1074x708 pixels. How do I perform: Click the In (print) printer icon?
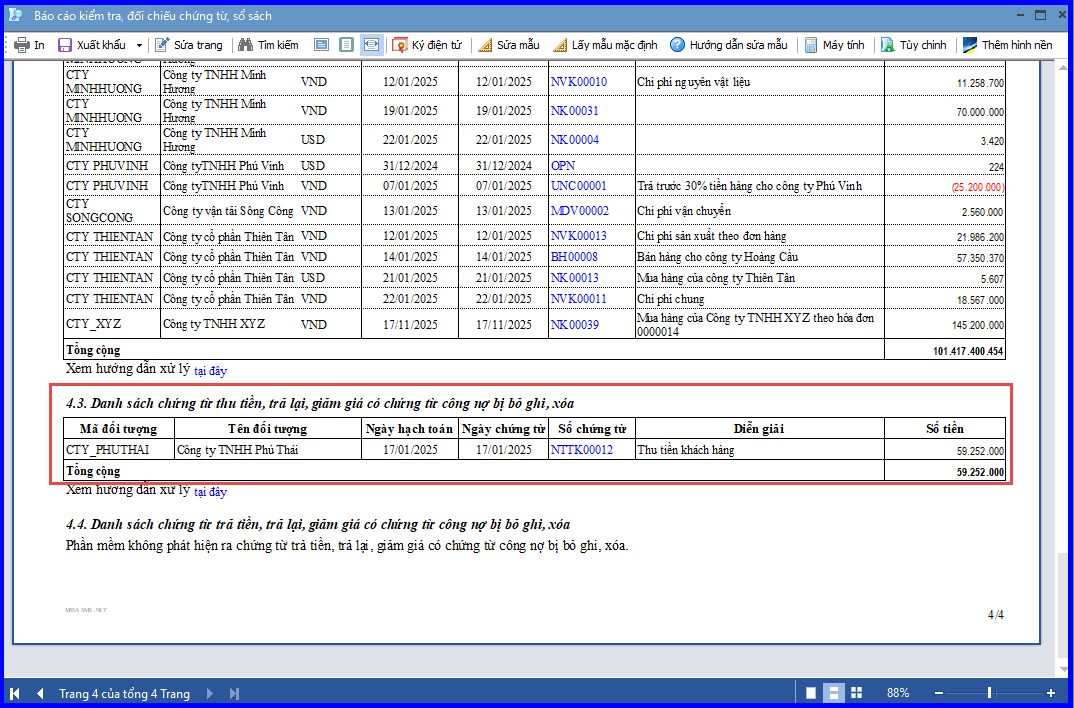pyautogui.click(x=22, y=45)
